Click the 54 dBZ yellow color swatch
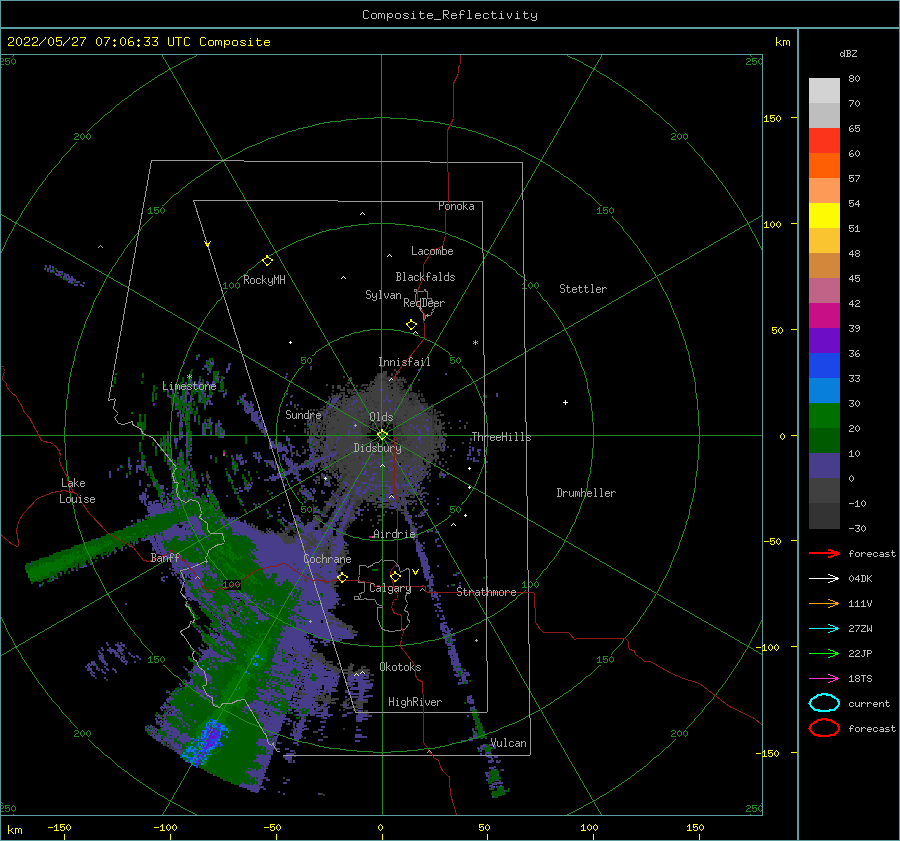900x841 pixels. click(x=824, y=215)
